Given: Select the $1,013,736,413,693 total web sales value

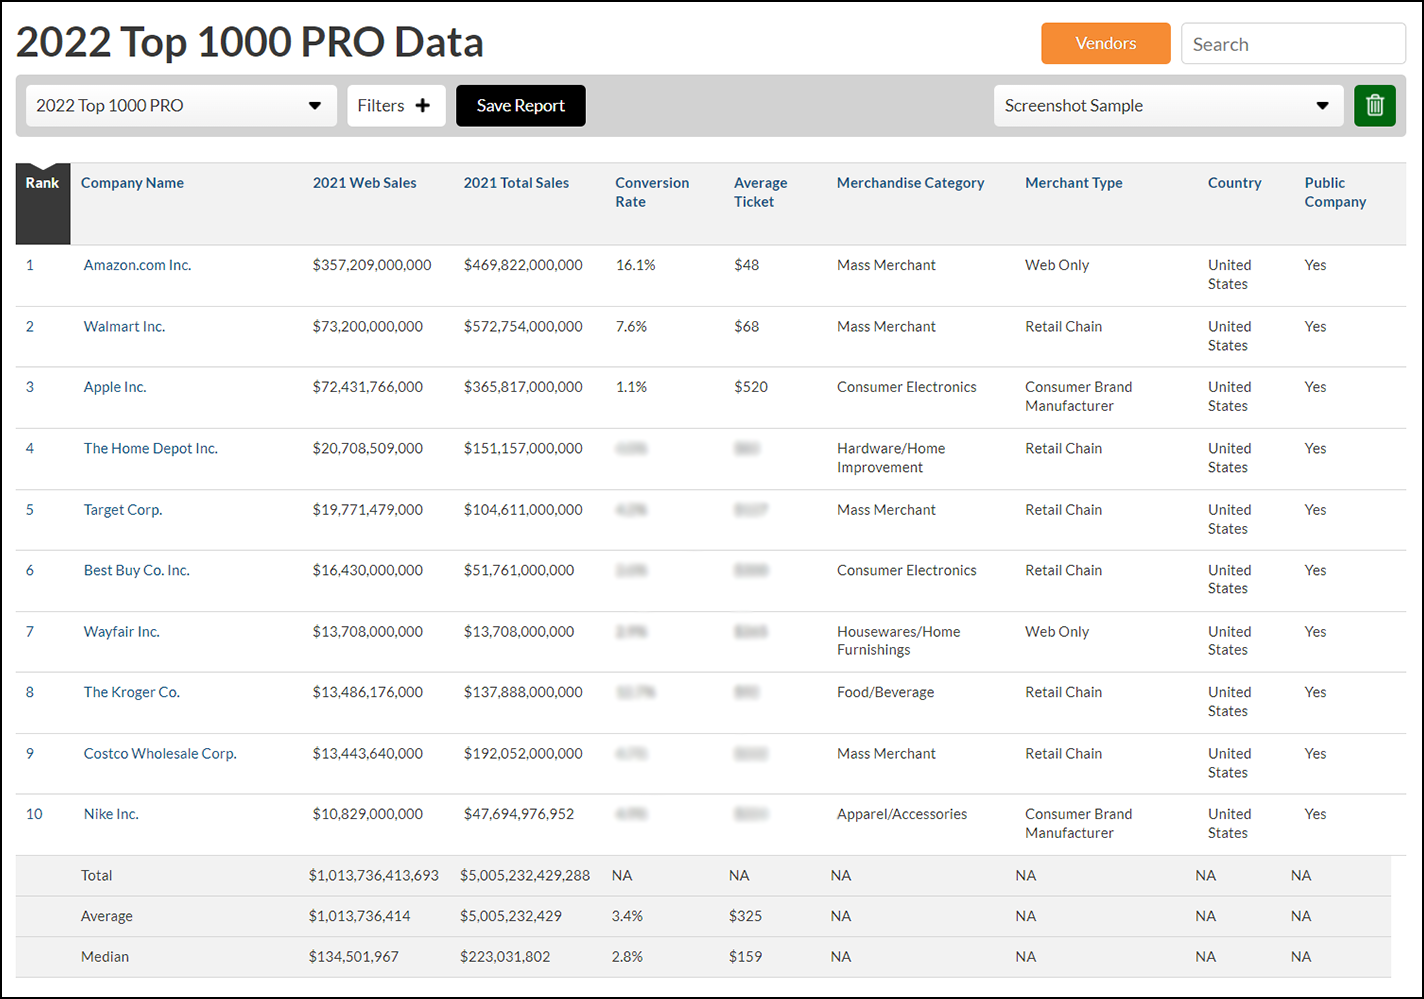Looking at the screenshot, I should [374, 875].
